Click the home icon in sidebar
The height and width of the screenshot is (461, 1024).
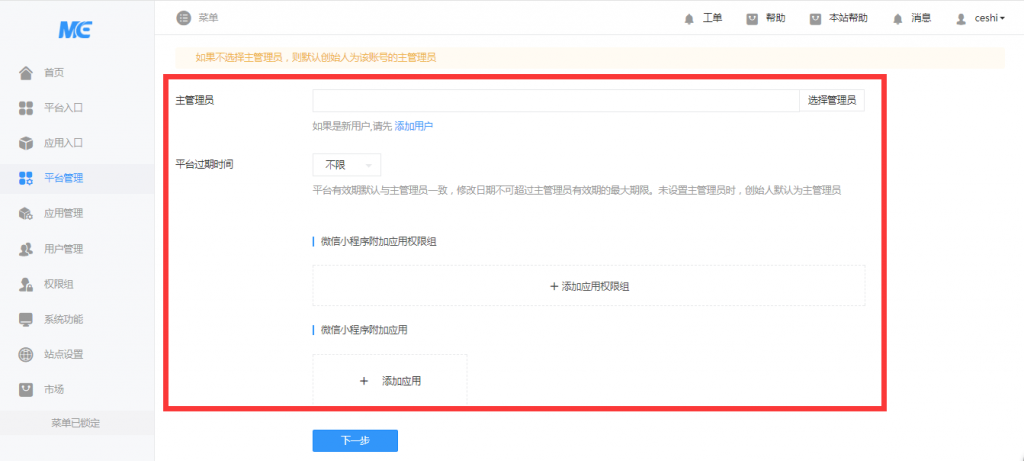coord(27,73)
